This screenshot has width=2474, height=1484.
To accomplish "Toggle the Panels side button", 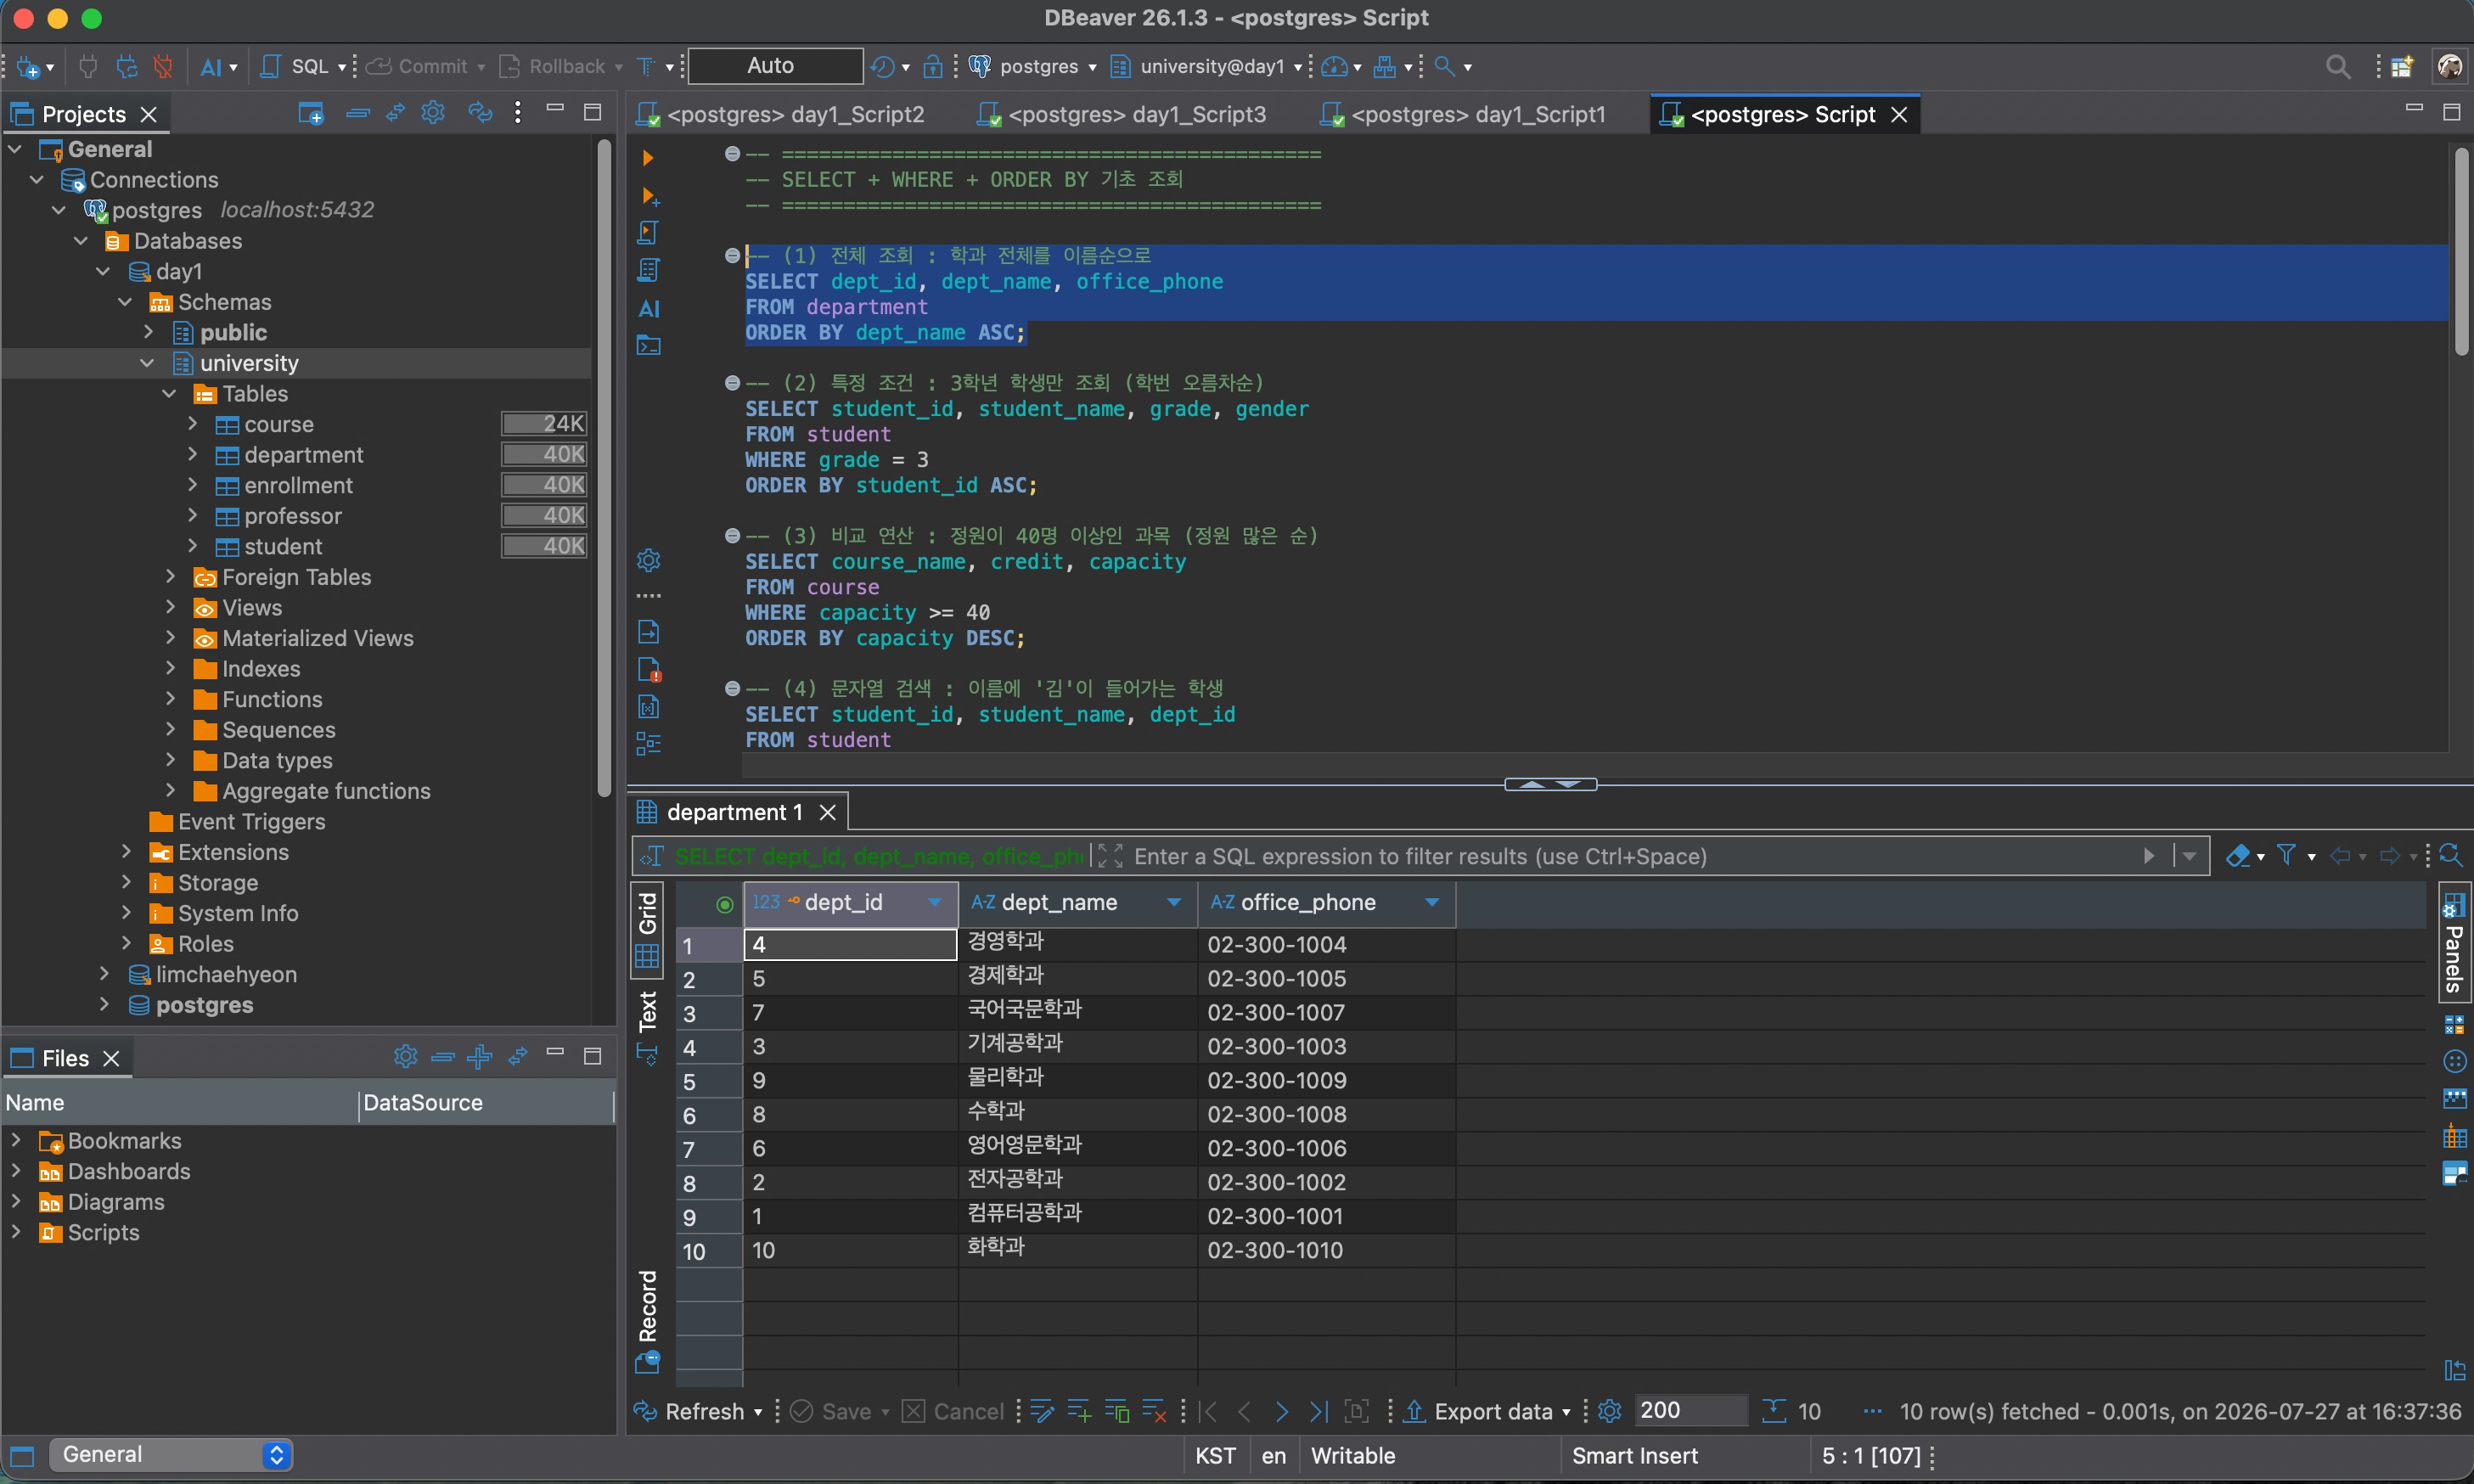I will pyautogui.click(x=2453, y=945).
